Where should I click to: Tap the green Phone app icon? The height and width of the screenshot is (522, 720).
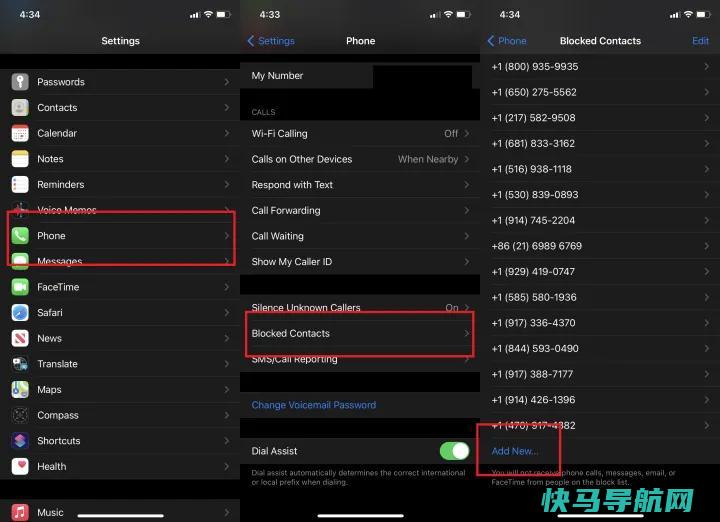(x=20, y=236)
